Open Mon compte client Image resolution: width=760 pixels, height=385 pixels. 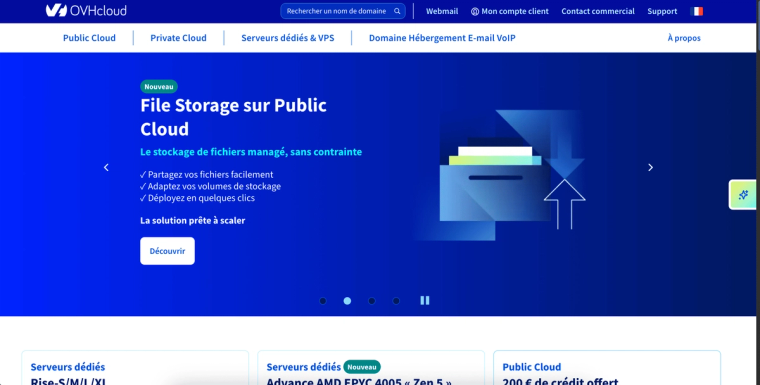pos(510,11)
